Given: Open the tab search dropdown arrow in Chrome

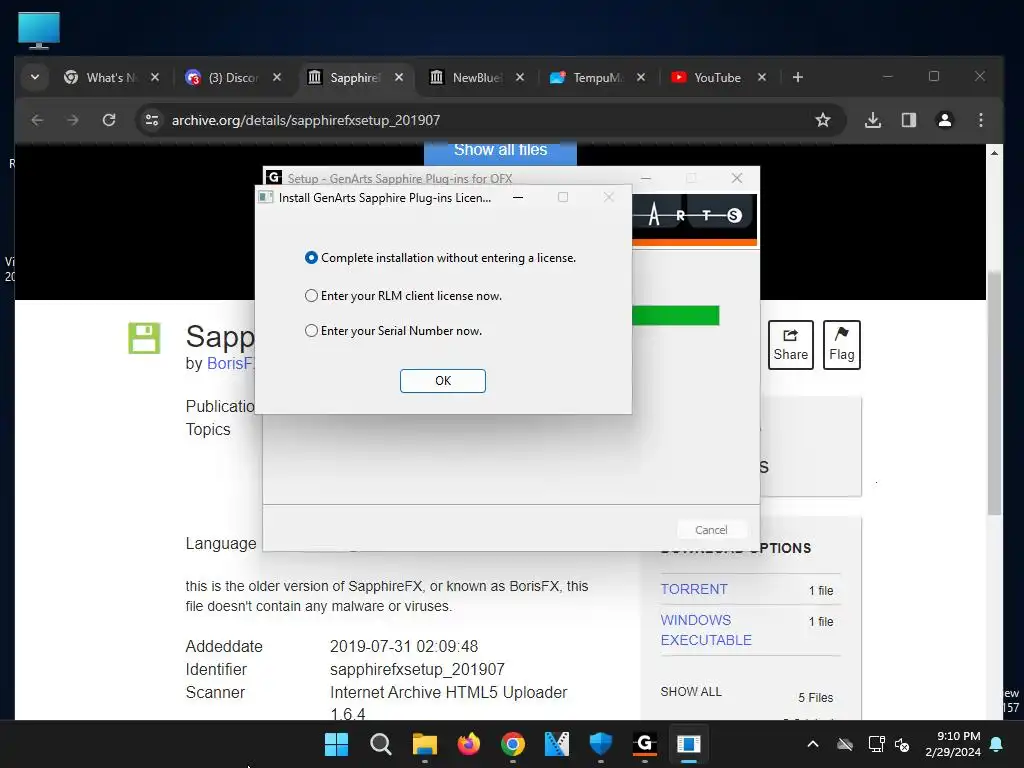Looking at the screenshot, I should (35, 77).
